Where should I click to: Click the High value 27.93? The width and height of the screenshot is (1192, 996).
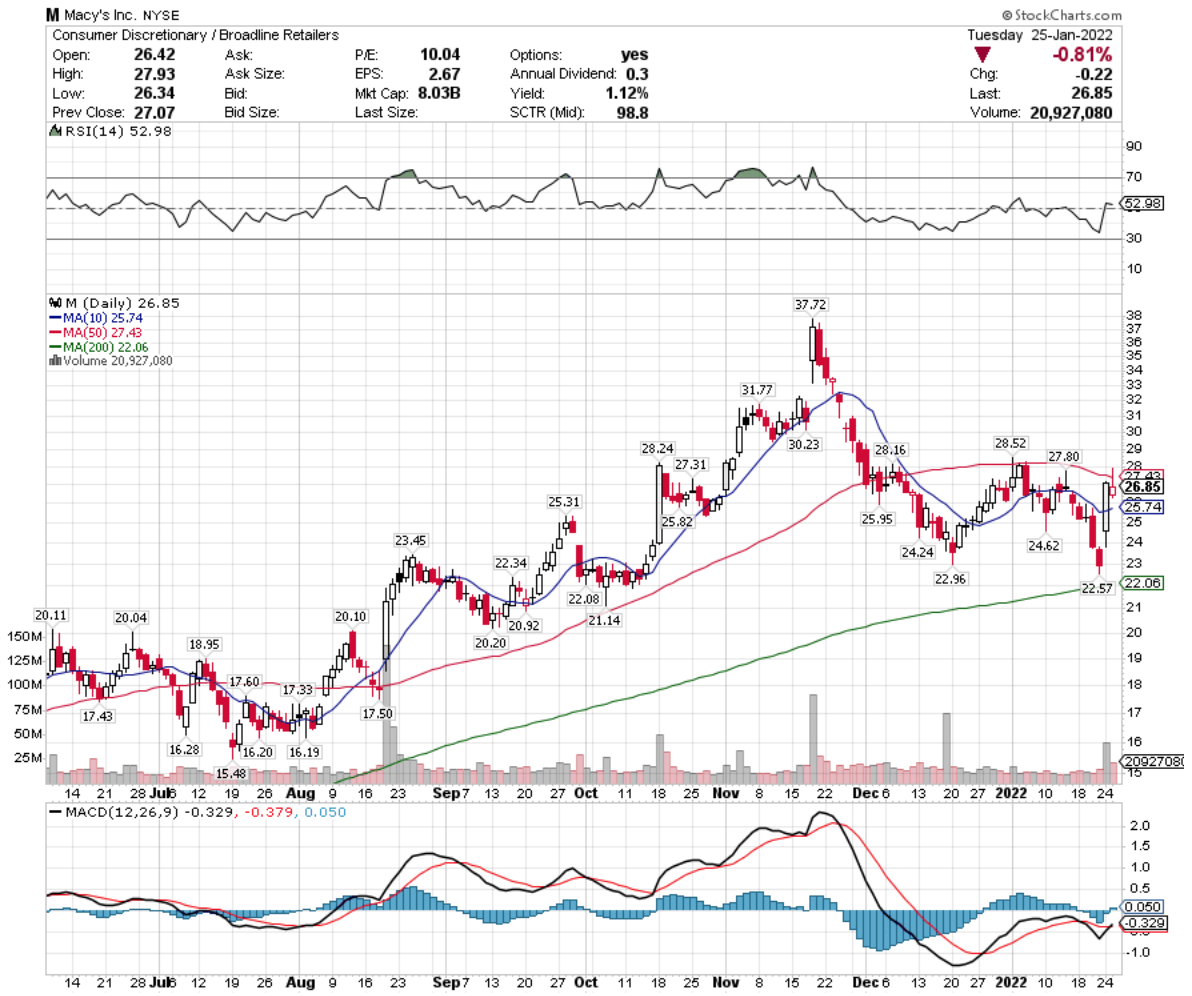coord(154,74)
